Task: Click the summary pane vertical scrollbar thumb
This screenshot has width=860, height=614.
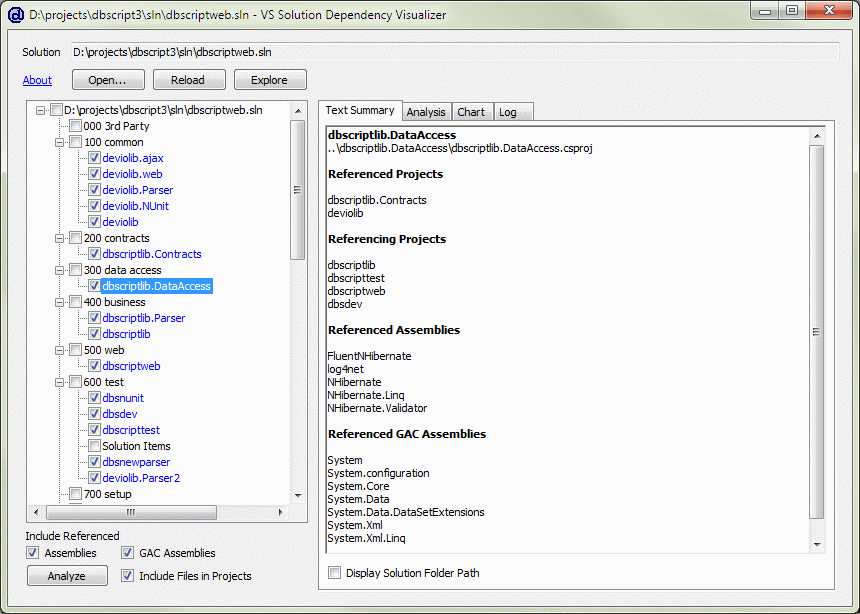Action: [817, 331]
